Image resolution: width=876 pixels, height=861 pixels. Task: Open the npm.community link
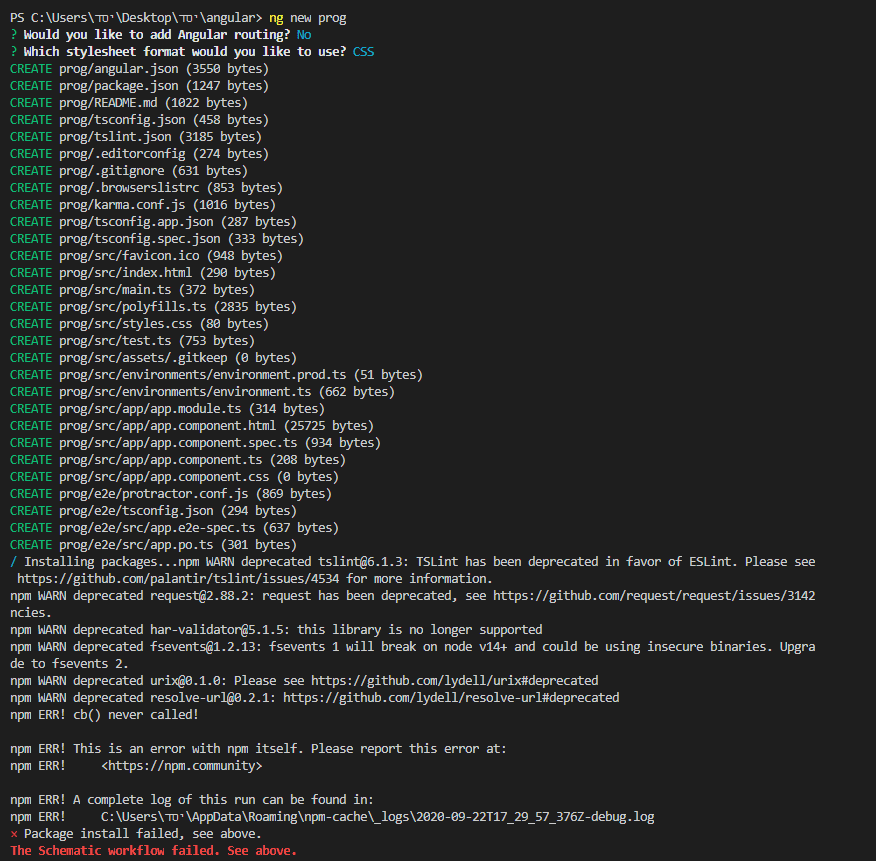pyautogui.click(x=182, y=765)
